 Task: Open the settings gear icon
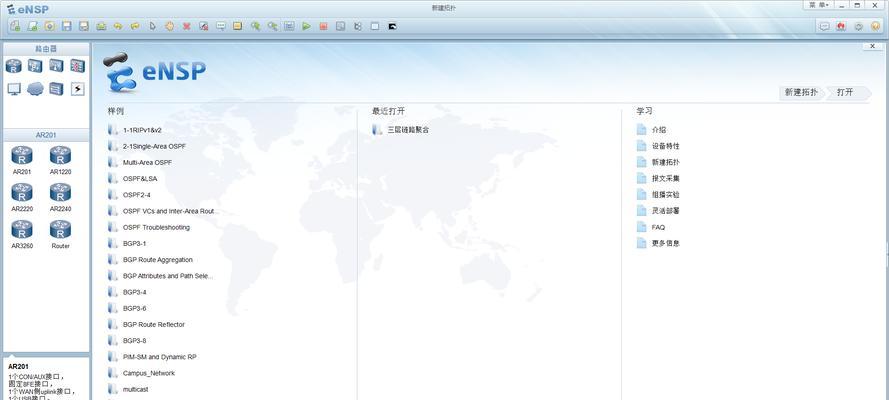click(858, 26)
